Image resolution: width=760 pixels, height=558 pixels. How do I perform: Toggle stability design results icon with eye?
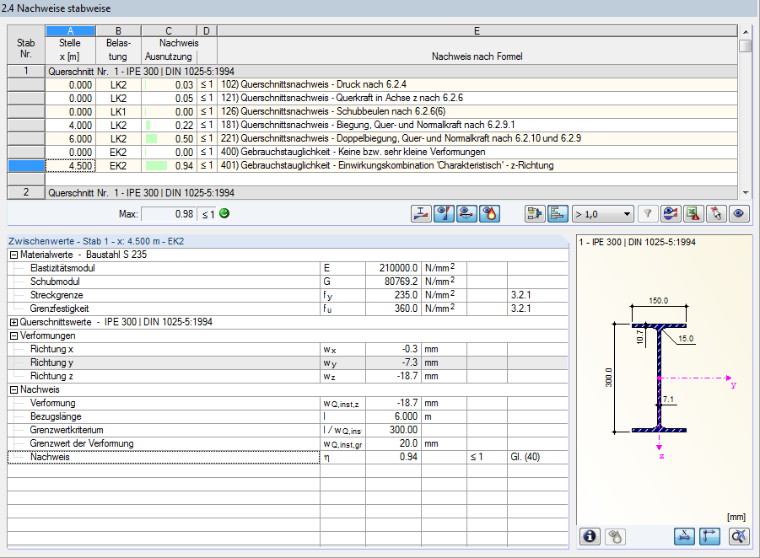click(444, 214)
